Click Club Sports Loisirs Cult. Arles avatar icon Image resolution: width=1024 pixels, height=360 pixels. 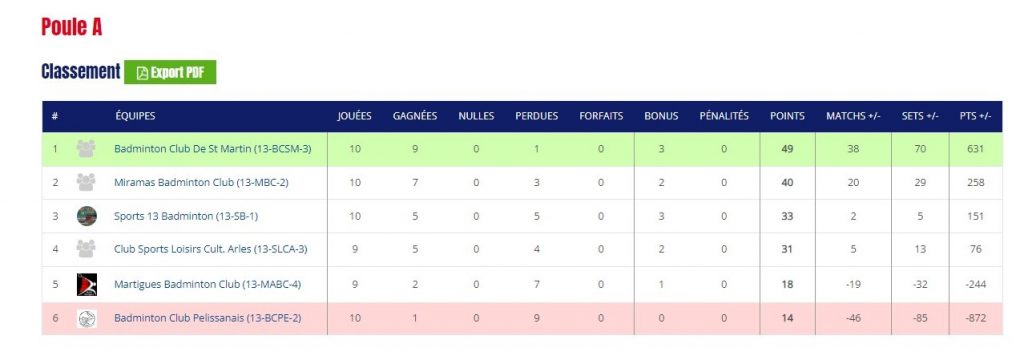(86, 249)
